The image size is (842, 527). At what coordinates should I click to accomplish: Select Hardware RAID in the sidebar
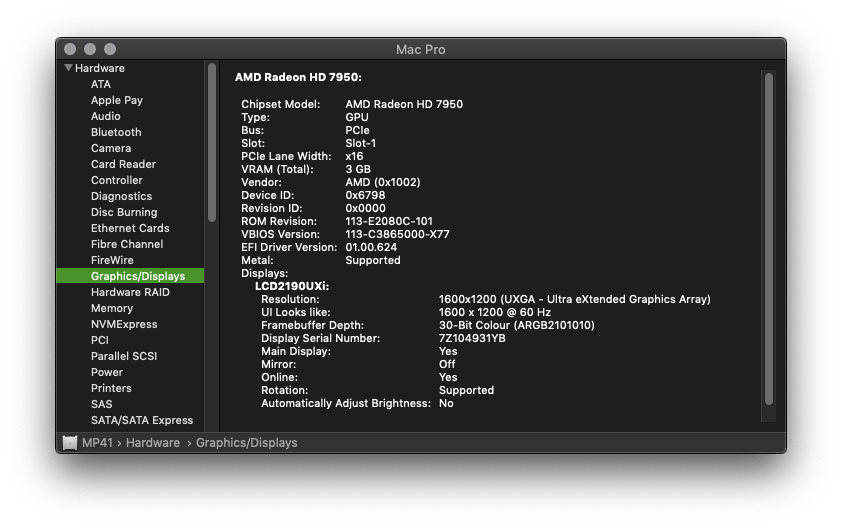coord(130,292)
